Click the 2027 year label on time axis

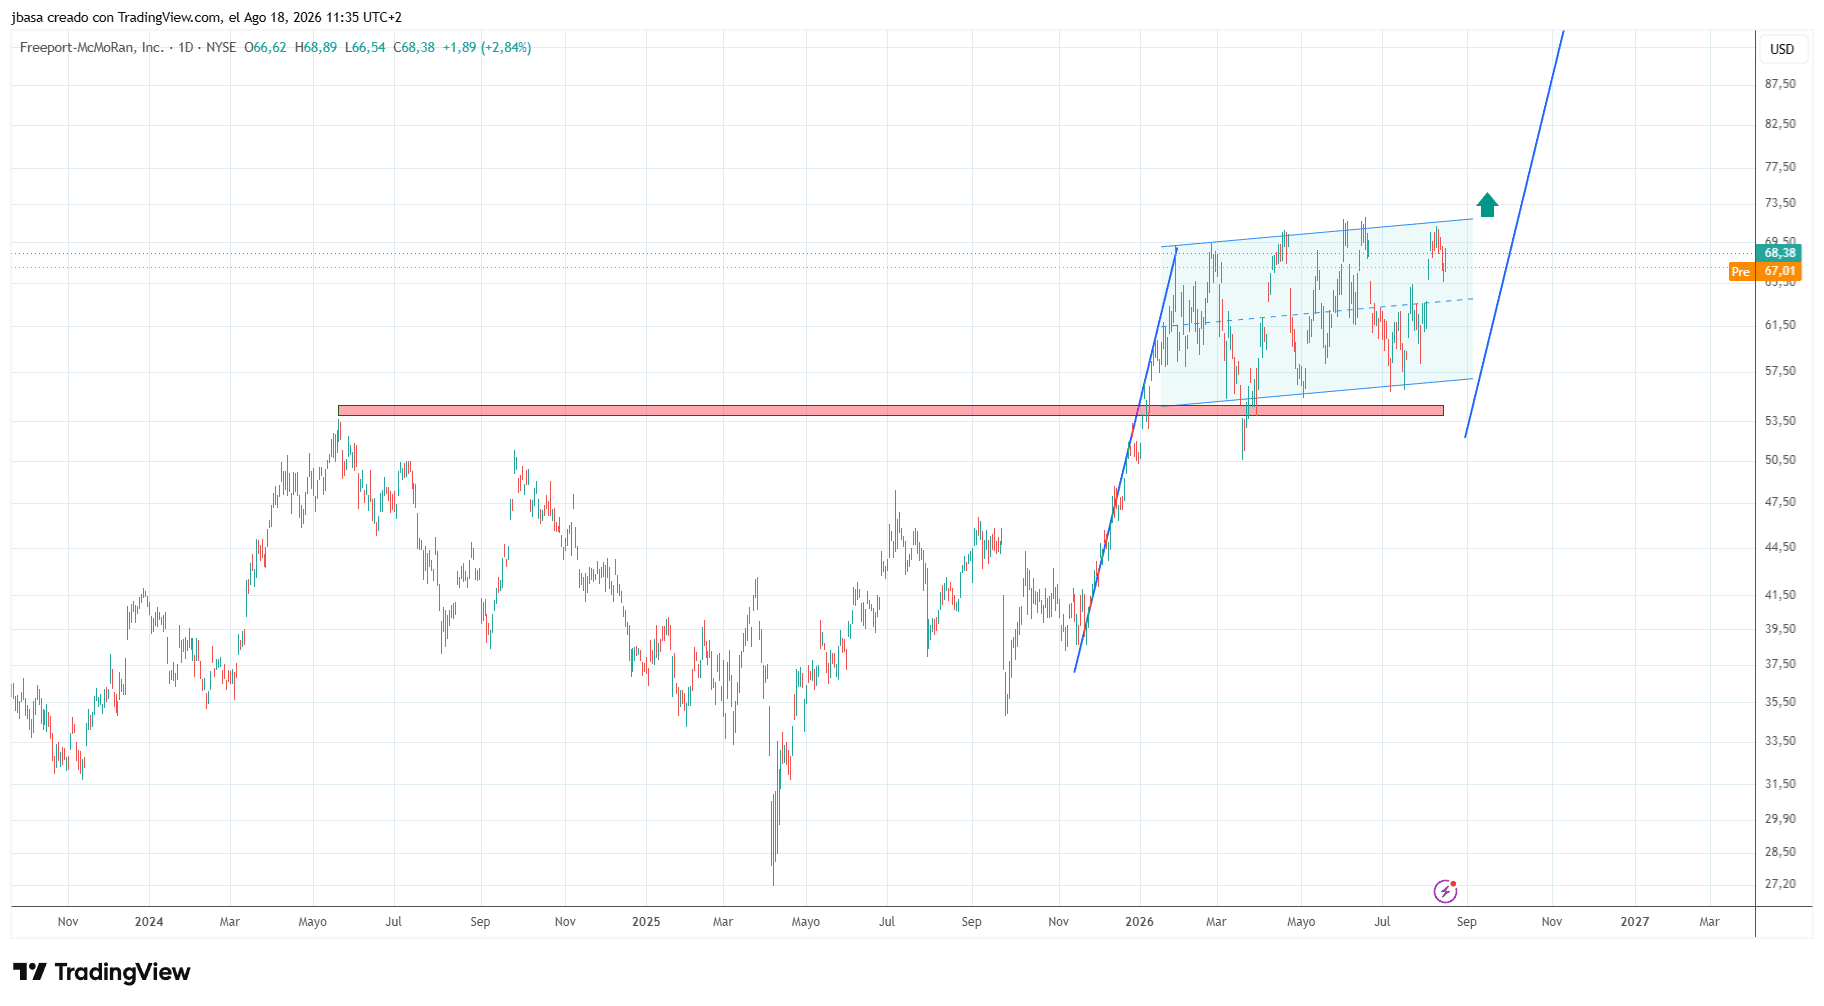pyautogui.click(x=1635, y=922)
